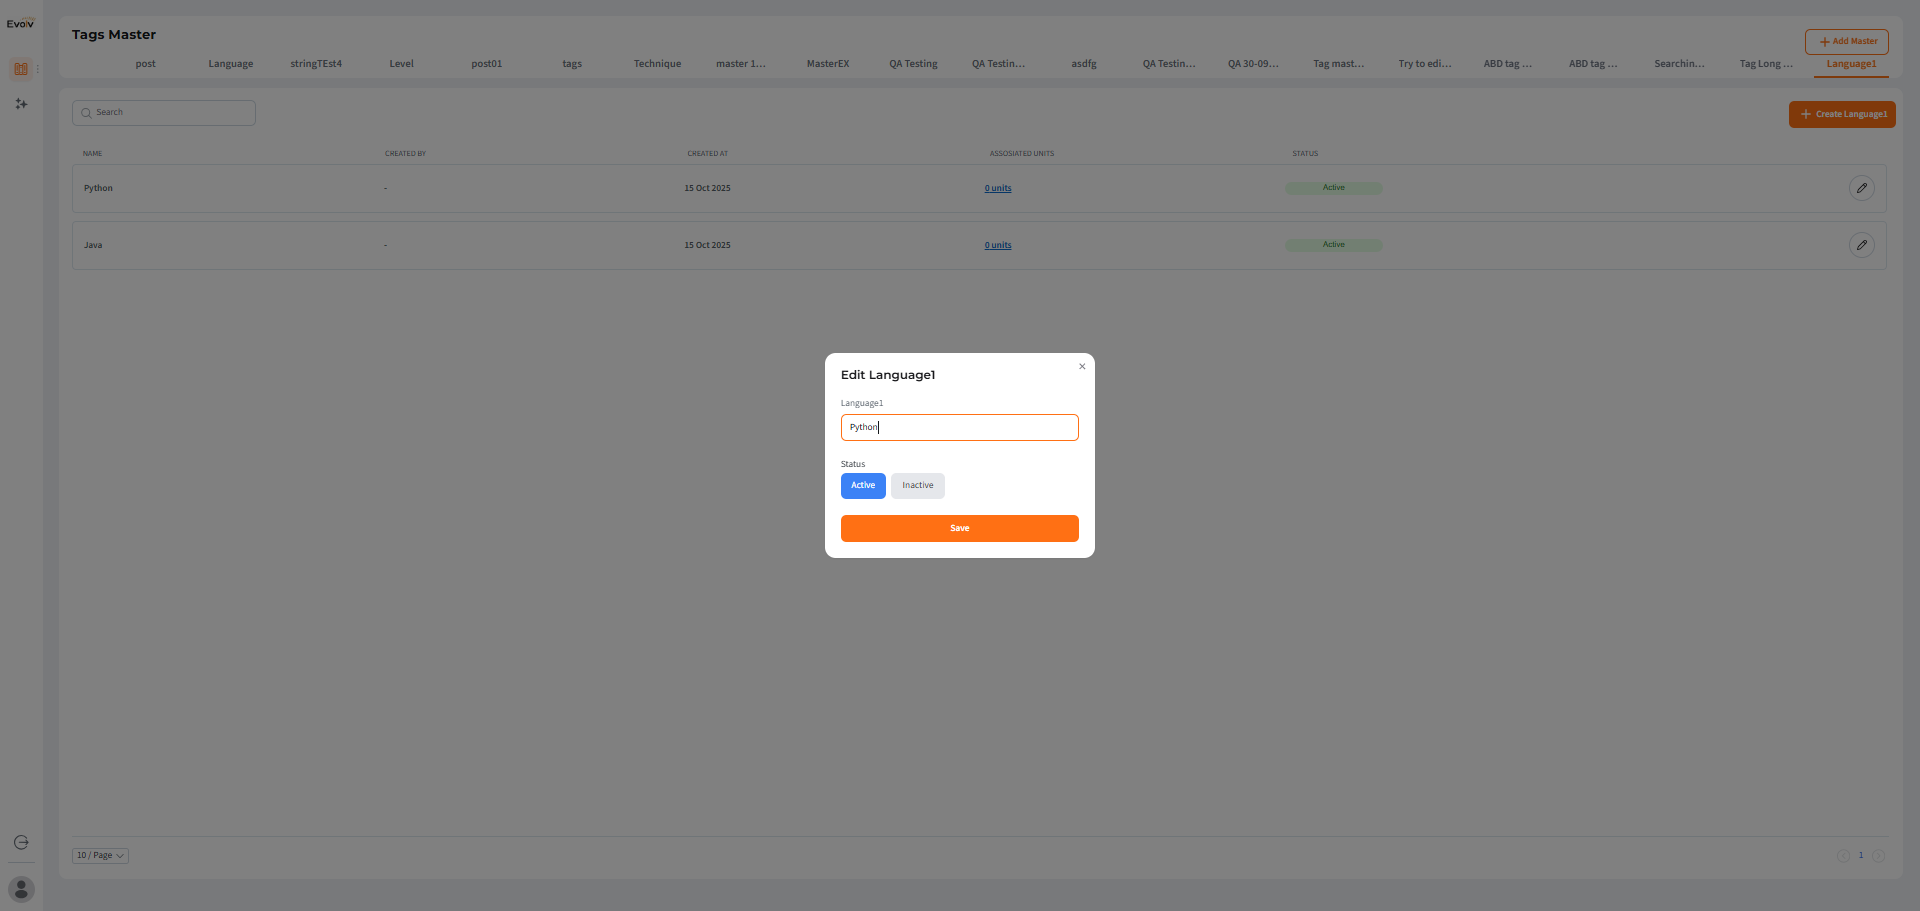Click the logout icon in sidebar
This screenshot has height=911, width=1920.
[21, 843]
